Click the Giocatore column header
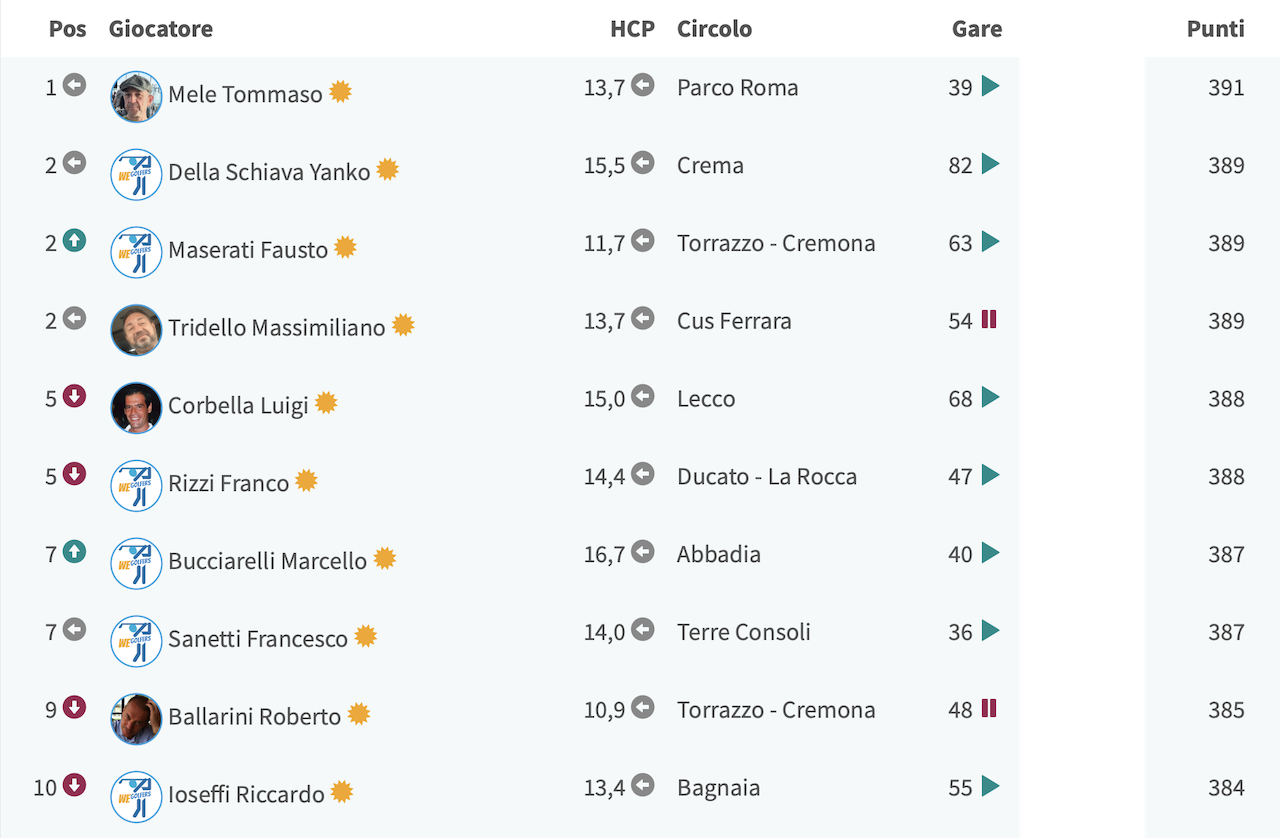Viewport: 1280px width, 838px height. tap(161, 29)
